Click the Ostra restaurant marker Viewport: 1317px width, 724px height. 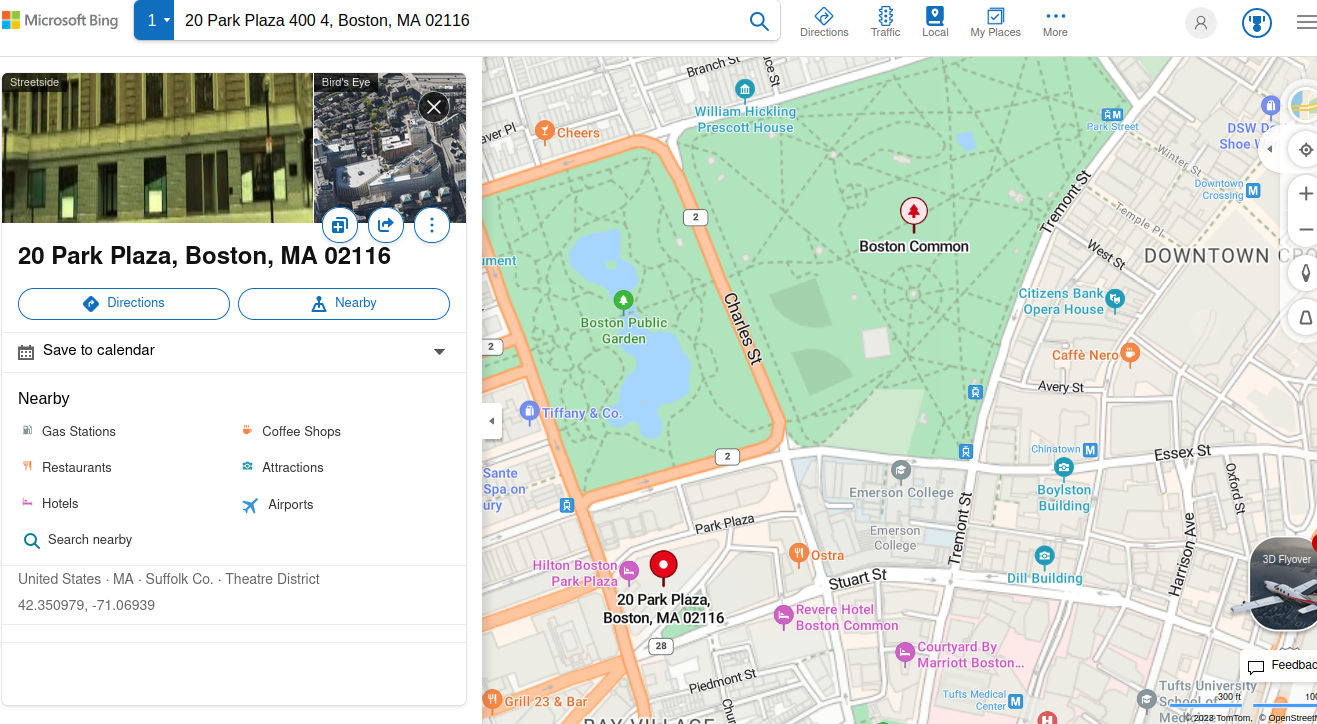(798, 552)
